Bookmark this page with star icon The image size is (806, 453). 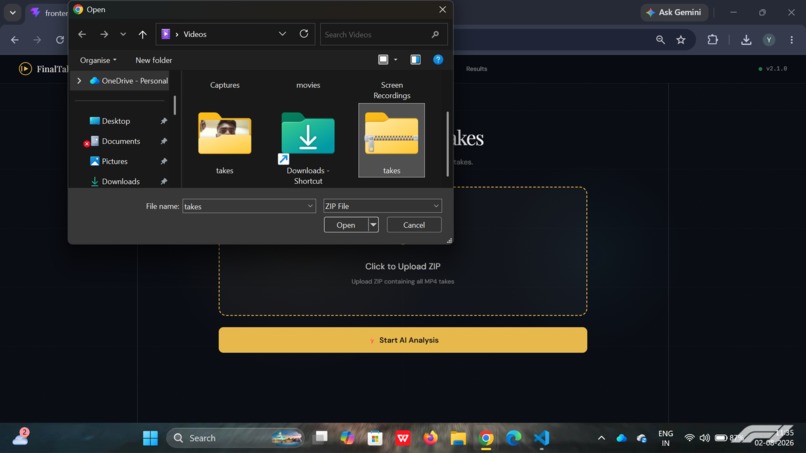[681, 40]
